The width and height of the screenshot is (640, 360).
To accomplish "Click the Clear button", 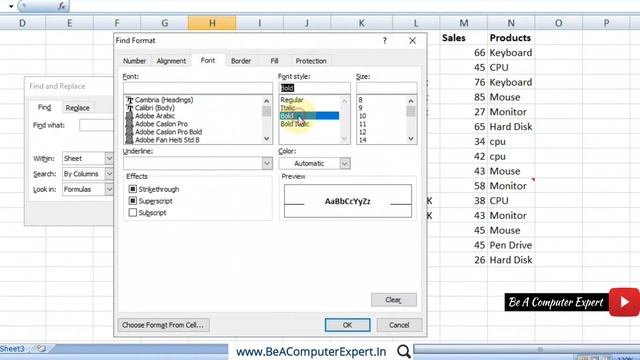I will tap(393, 300).
